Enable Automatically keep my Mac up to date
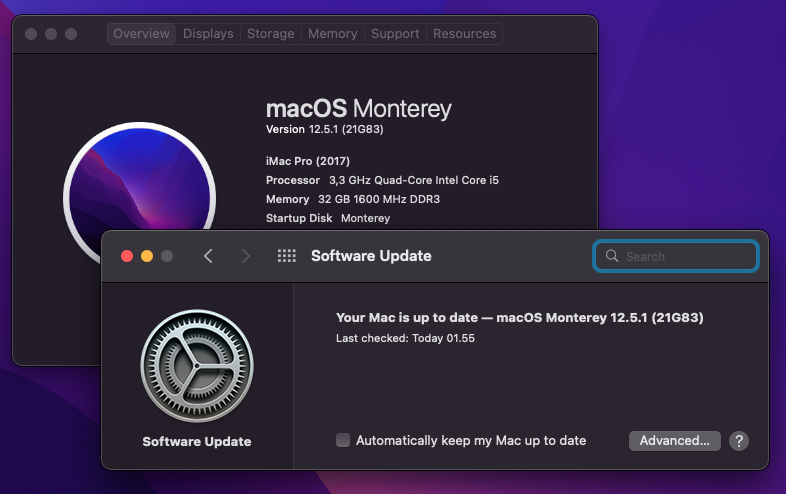This screenshot has height=494, width=786. tap(343, 440)
